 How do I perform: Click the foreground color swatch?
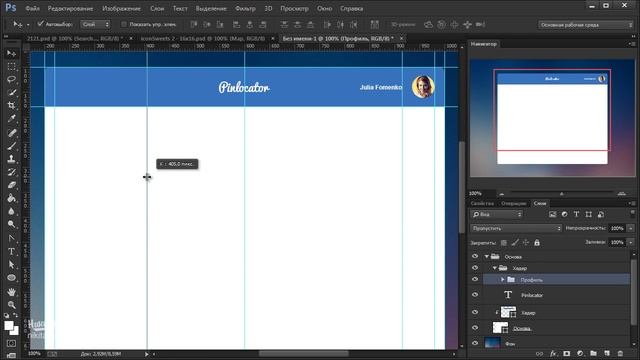tap(9, 325)
